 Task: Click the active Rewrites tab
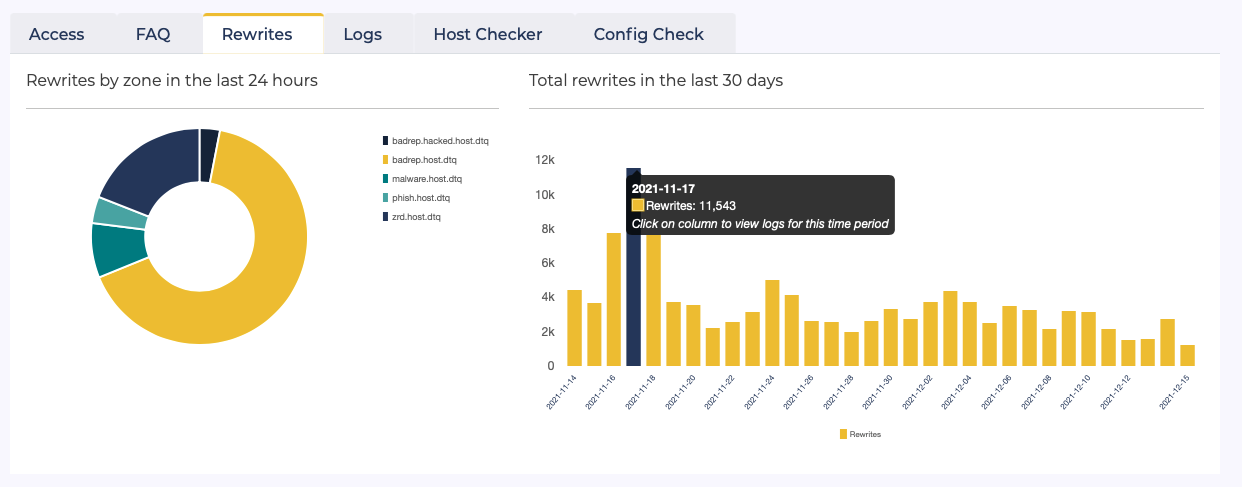[x=257, y=34]
